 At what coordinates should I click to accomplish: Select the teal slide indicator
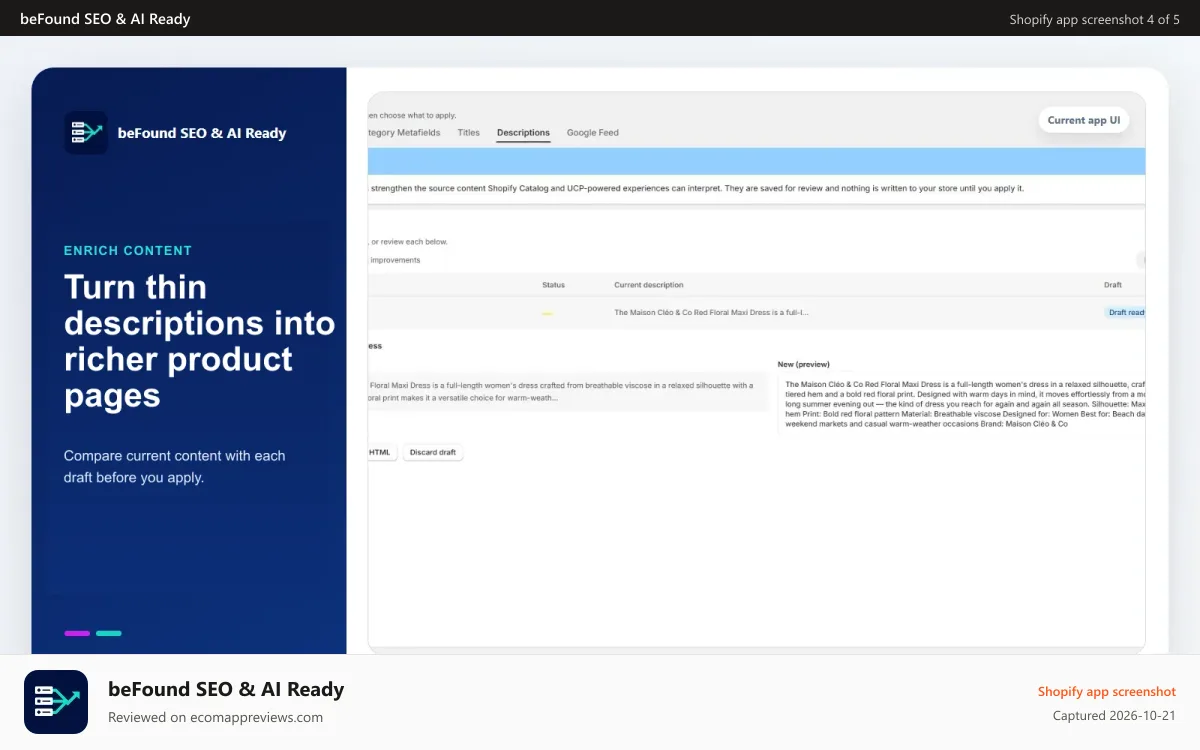pos(109,633)
